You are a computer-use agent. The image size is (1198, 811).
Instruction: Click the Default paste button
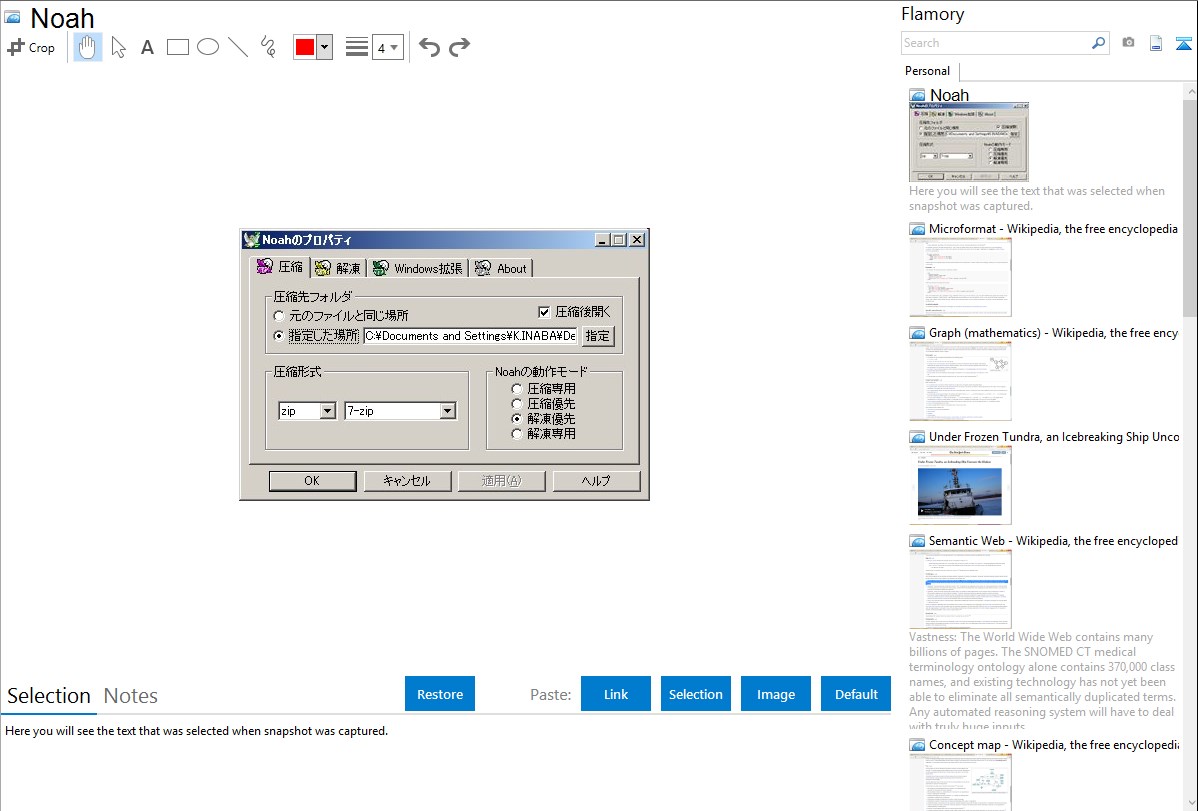856,694
